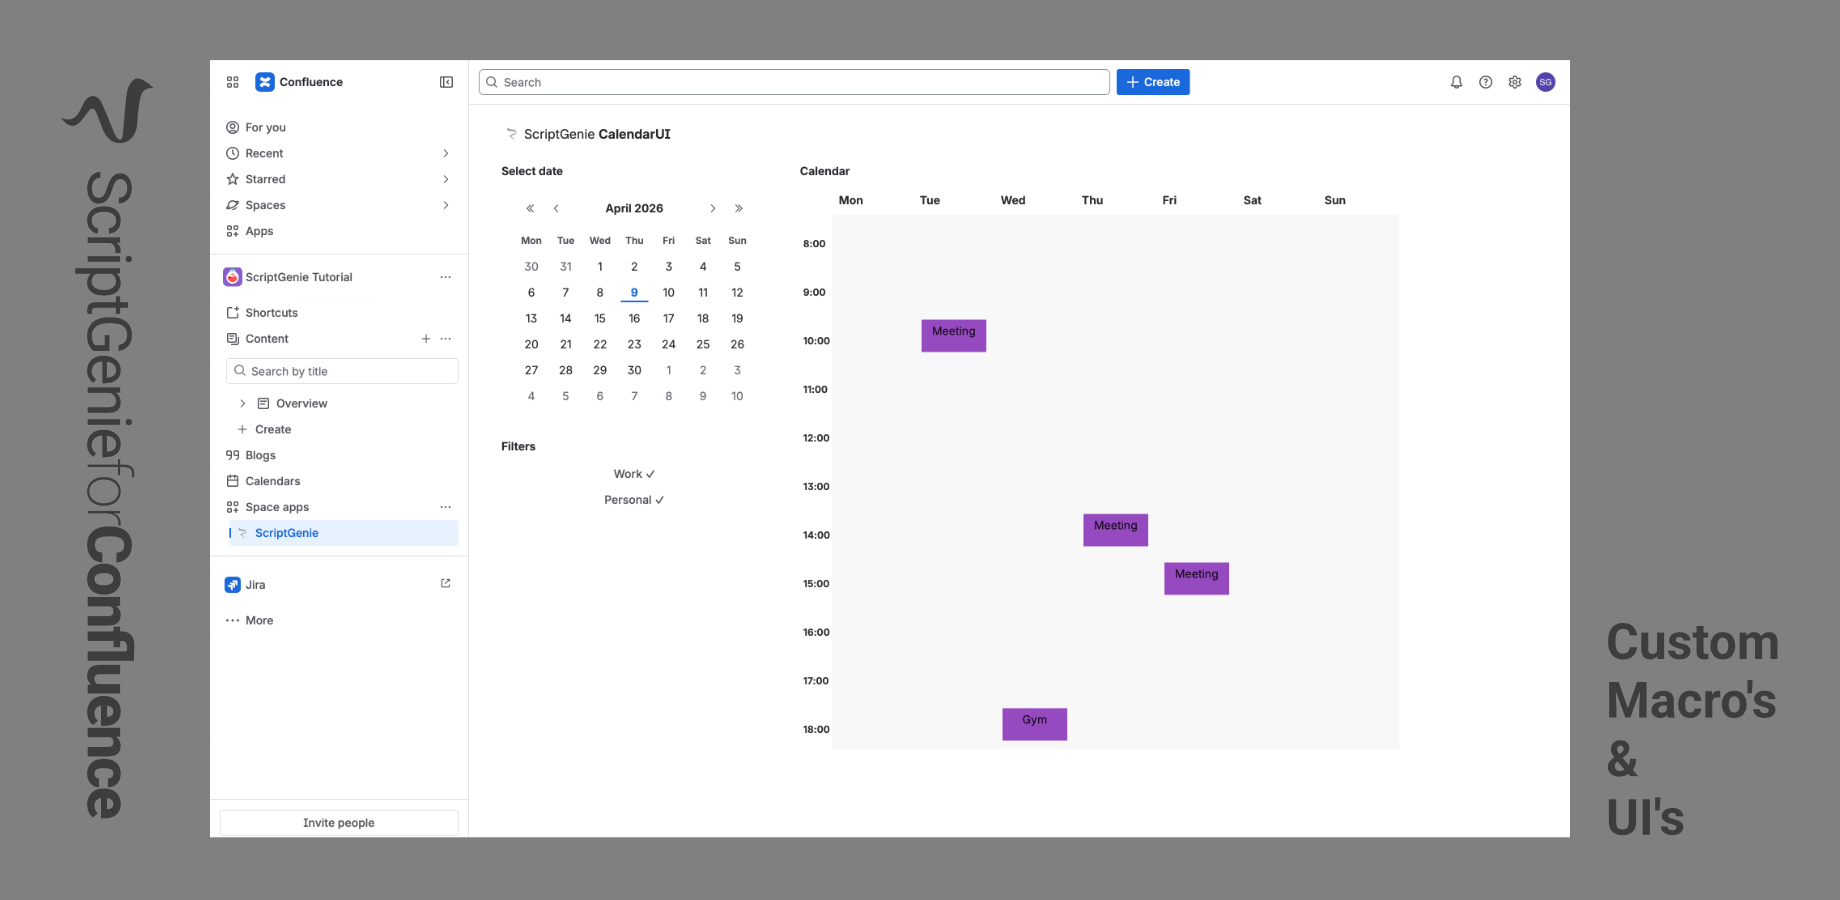1840x900 pixels.
Task: Open Tuesday 10:00 Meeting event
Action: point(954,335)
